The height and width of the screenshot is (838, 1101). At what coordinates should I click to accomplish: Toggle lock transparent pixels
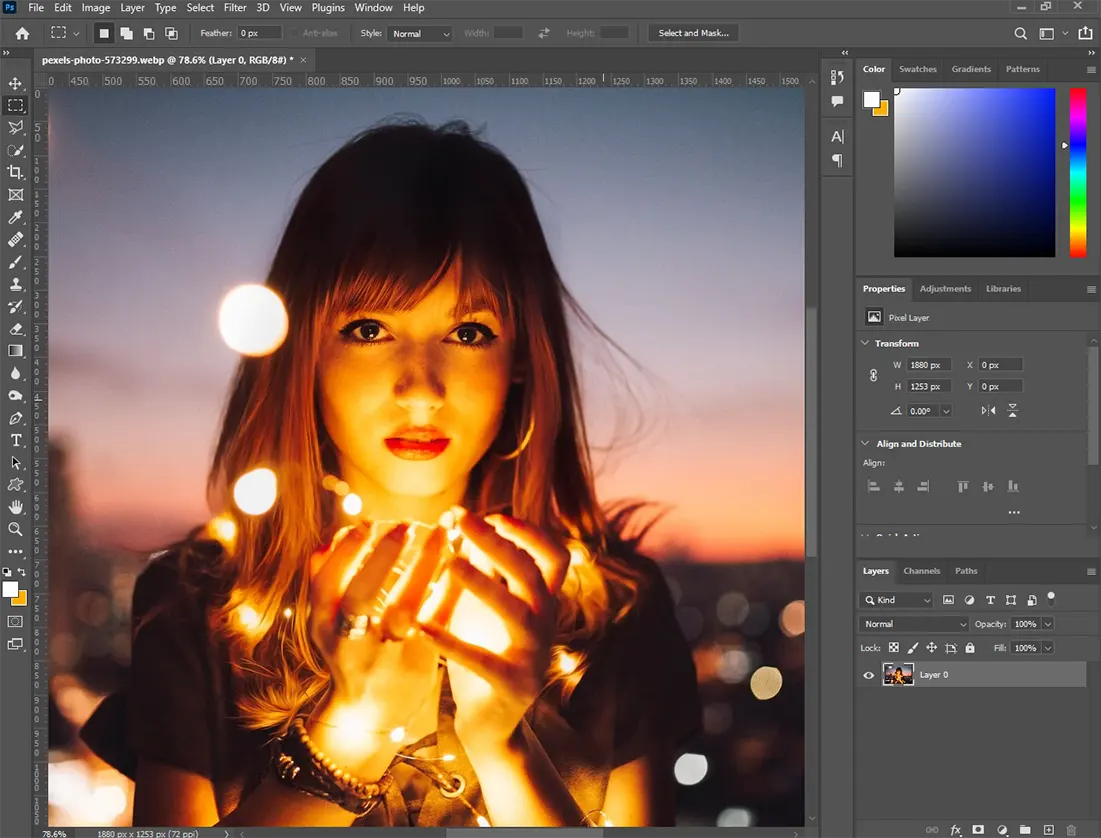(894, 648)
